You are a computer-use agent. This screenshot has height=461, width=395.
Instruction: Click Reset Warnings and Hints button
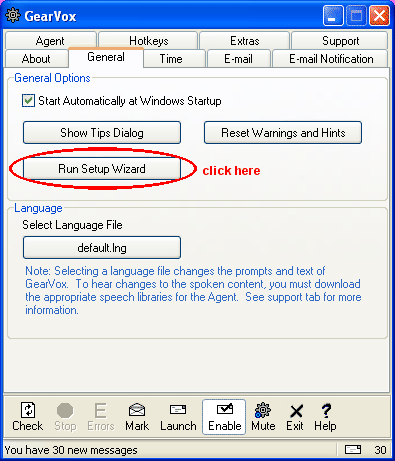point(283,133)
